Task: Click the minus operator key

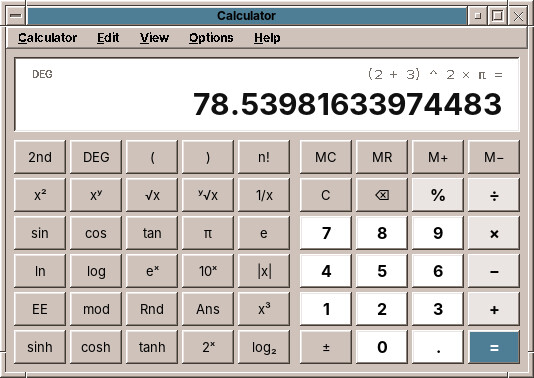Action: coord(494,271)
